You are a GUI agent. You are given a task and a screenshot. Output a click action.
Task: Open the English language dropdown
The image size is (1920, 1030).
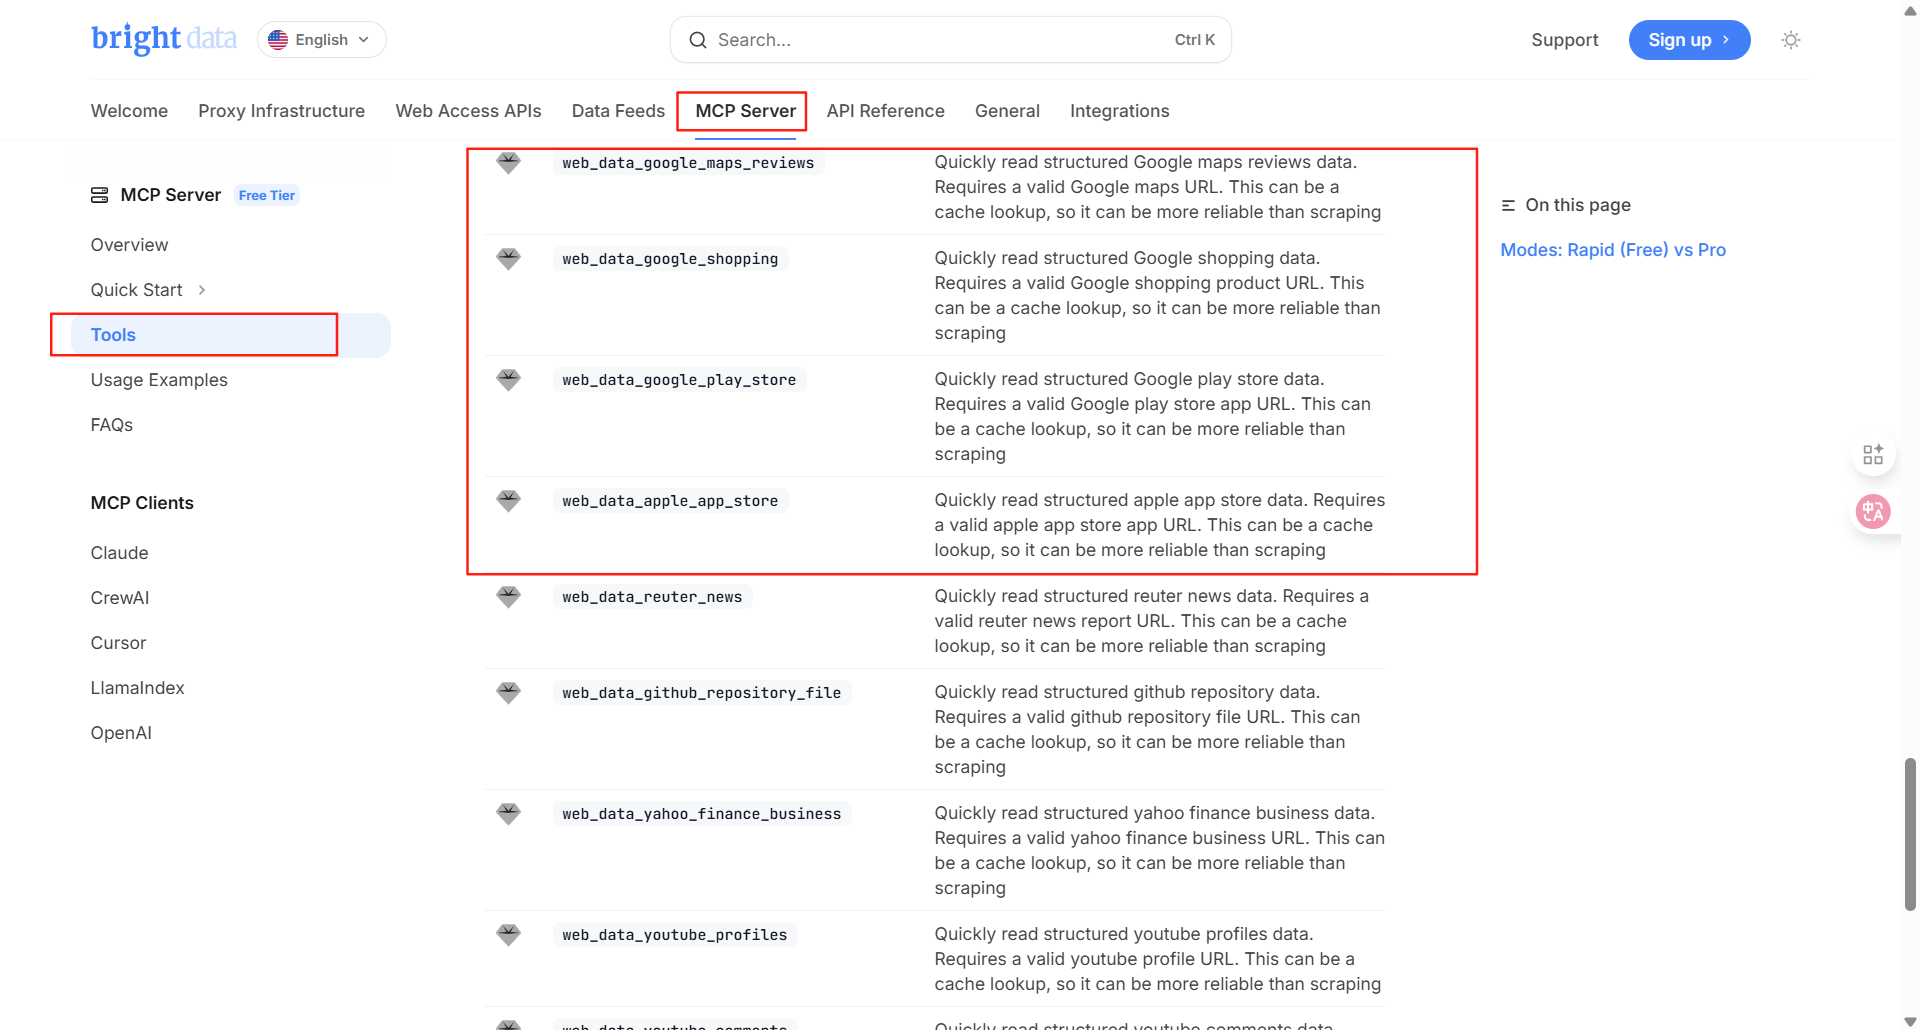[x=321, y=40]
